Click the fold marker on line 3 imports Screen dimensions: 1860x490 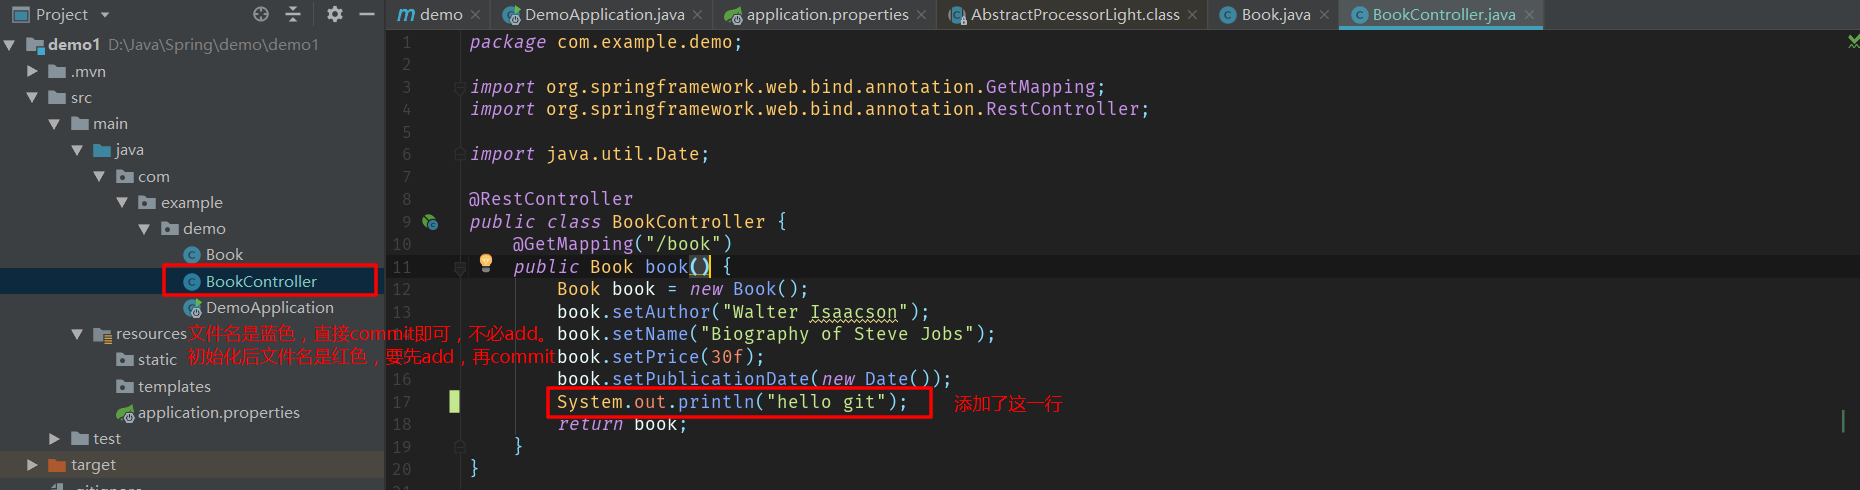click(x=459, y=87)
